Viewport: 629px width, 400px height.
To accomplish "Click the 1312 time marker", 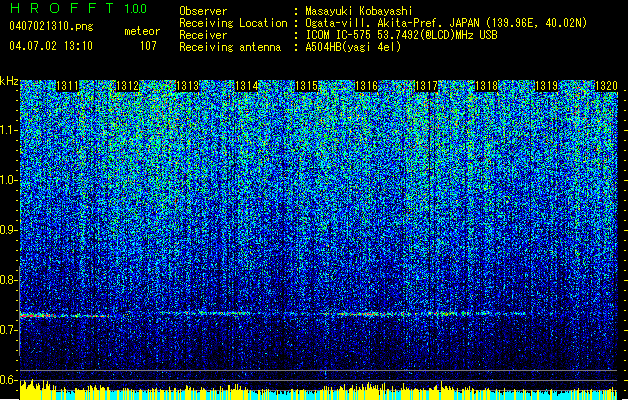I will (x=127, y=86).
